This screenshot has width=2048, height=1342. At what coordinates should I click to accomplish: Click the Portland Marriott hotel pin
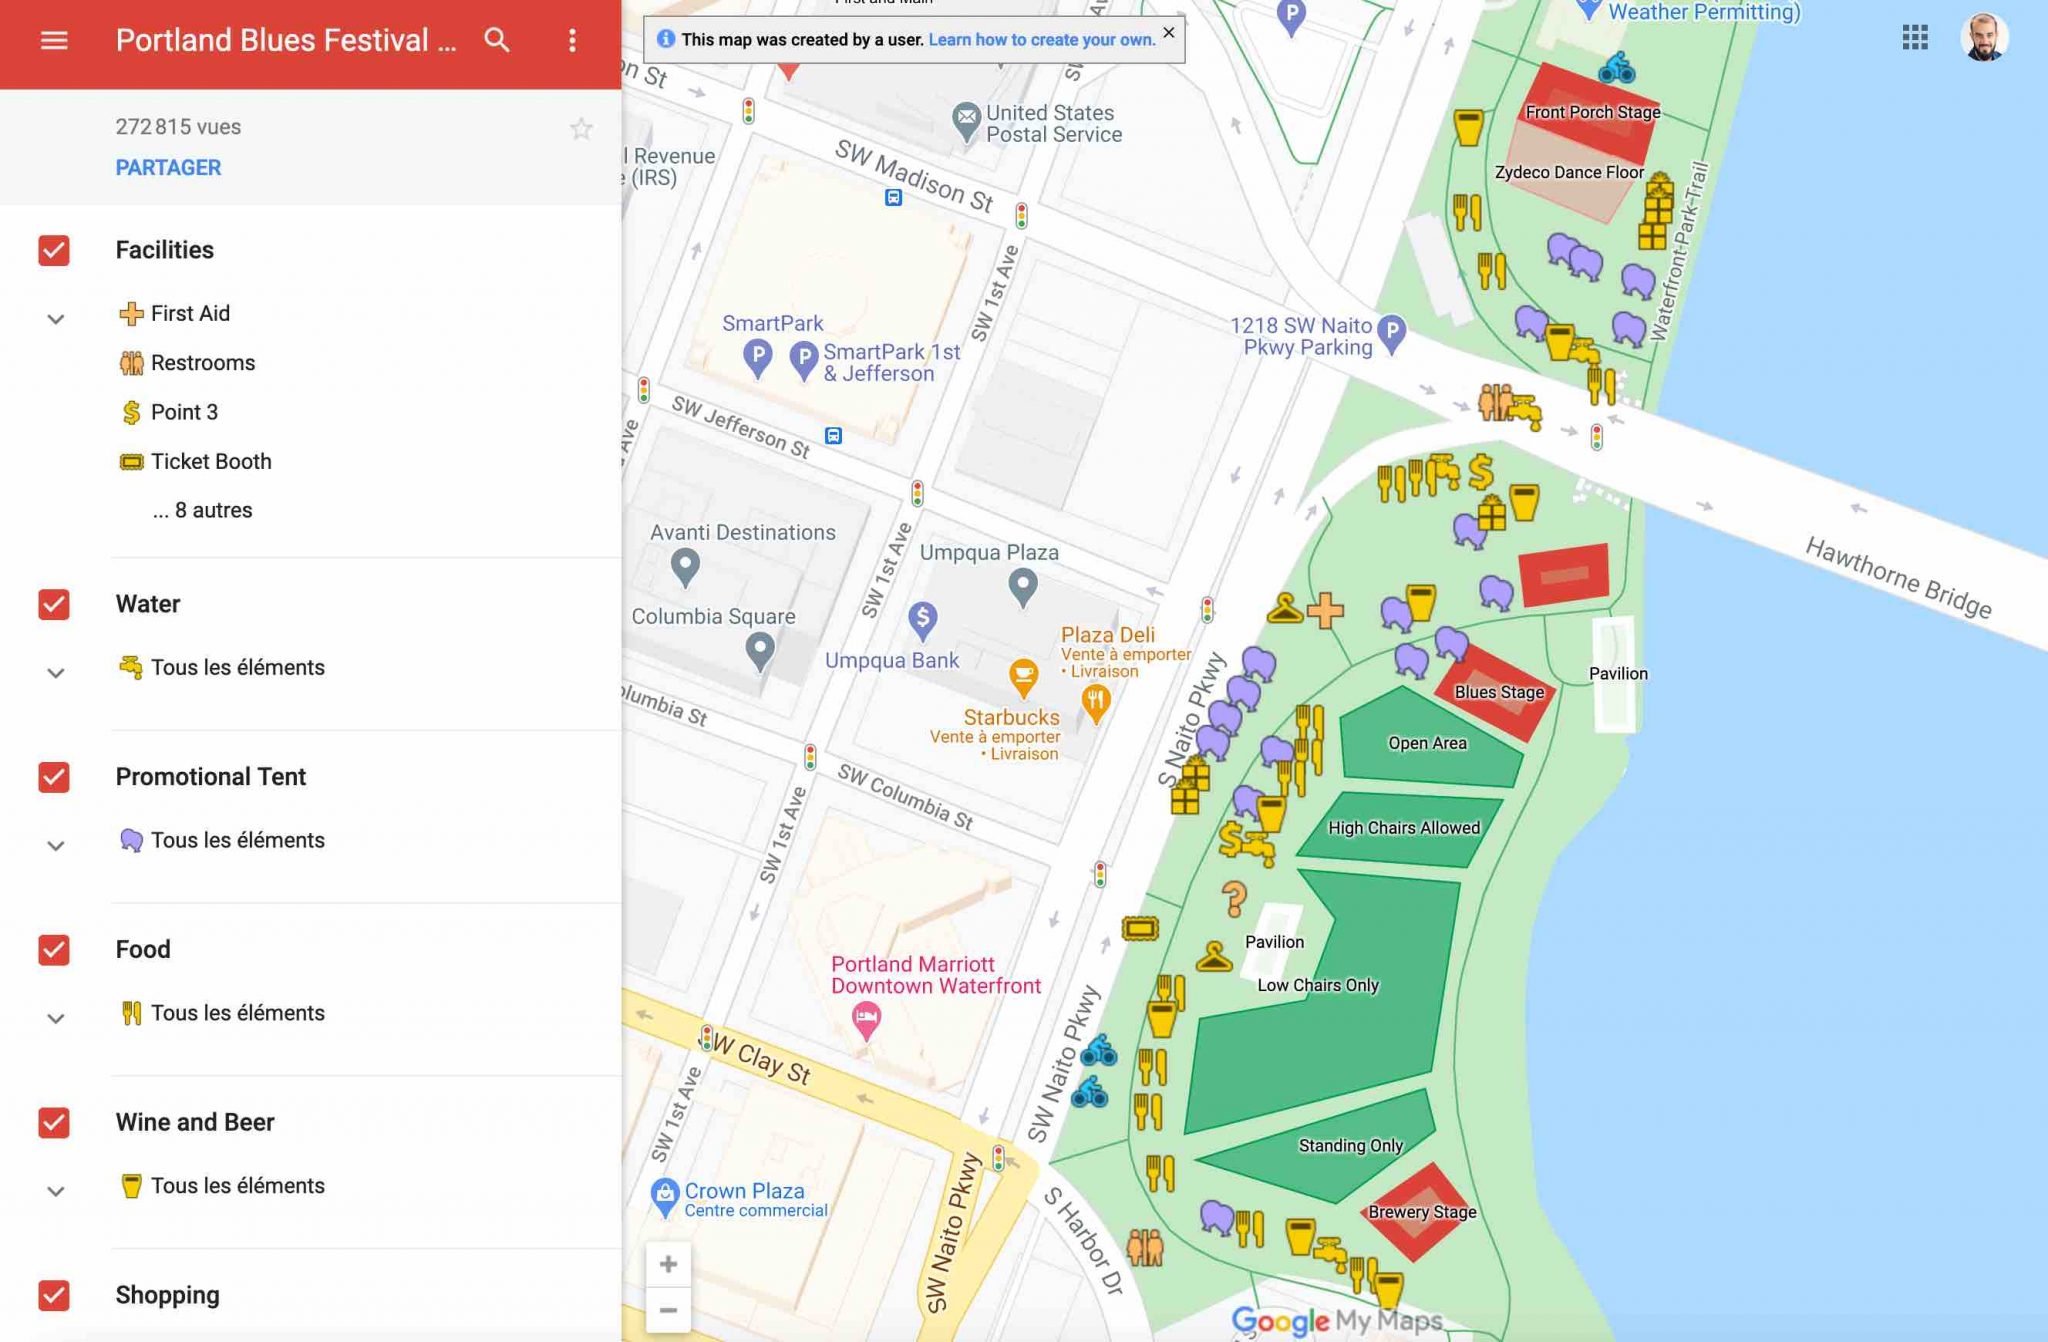(866, 1022)
